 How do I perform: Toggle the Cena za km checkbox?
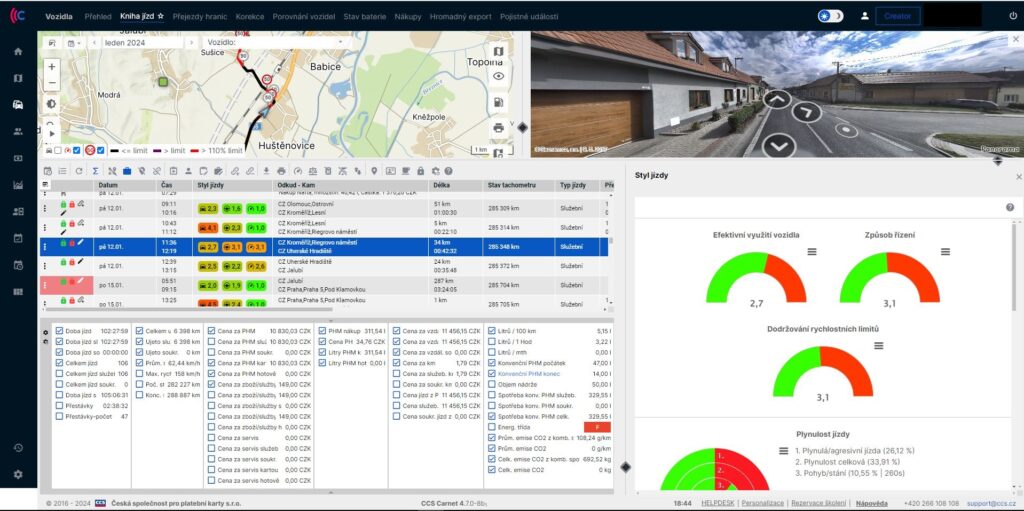(x=396, y=363)
